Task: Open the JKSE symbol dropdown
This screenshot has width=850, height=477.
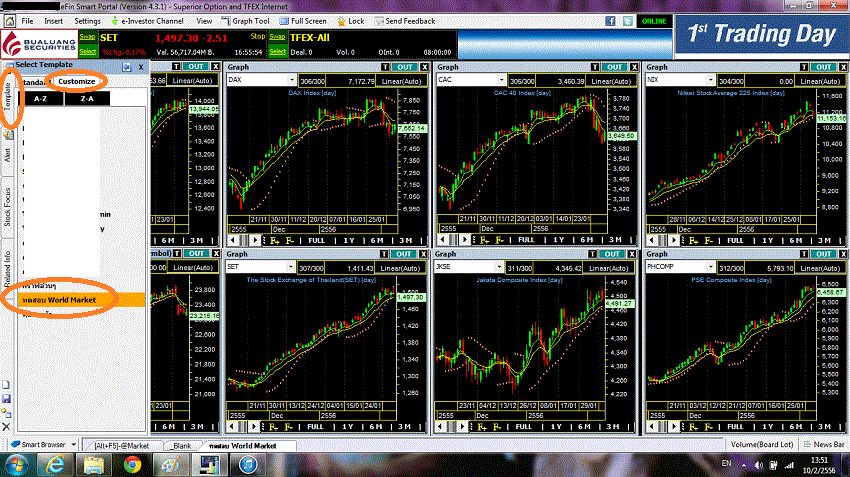Action: 499,267
